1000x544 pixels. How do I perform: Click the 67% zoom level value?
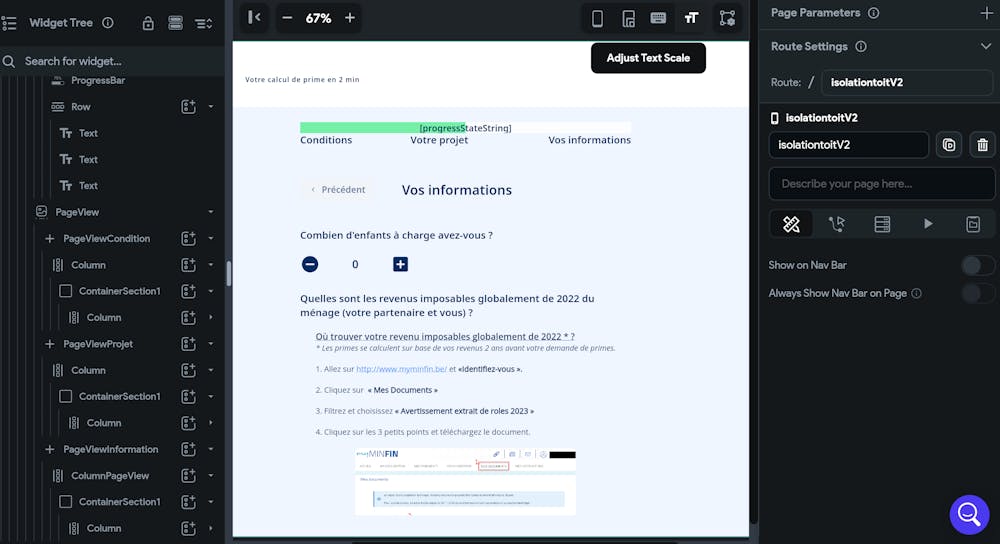coord(318,18)
